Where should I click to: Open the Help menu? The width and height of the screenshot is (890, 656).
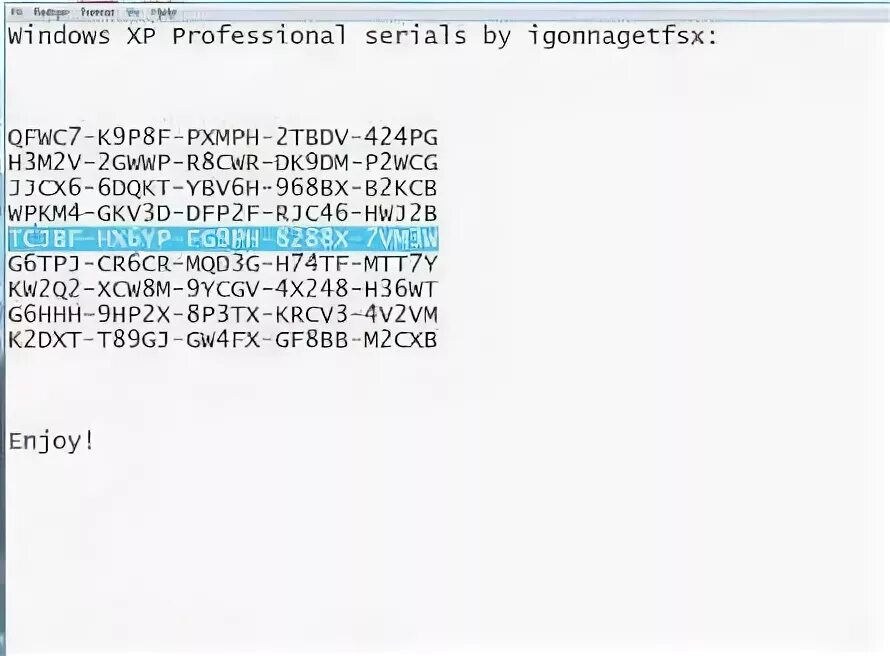164,11
